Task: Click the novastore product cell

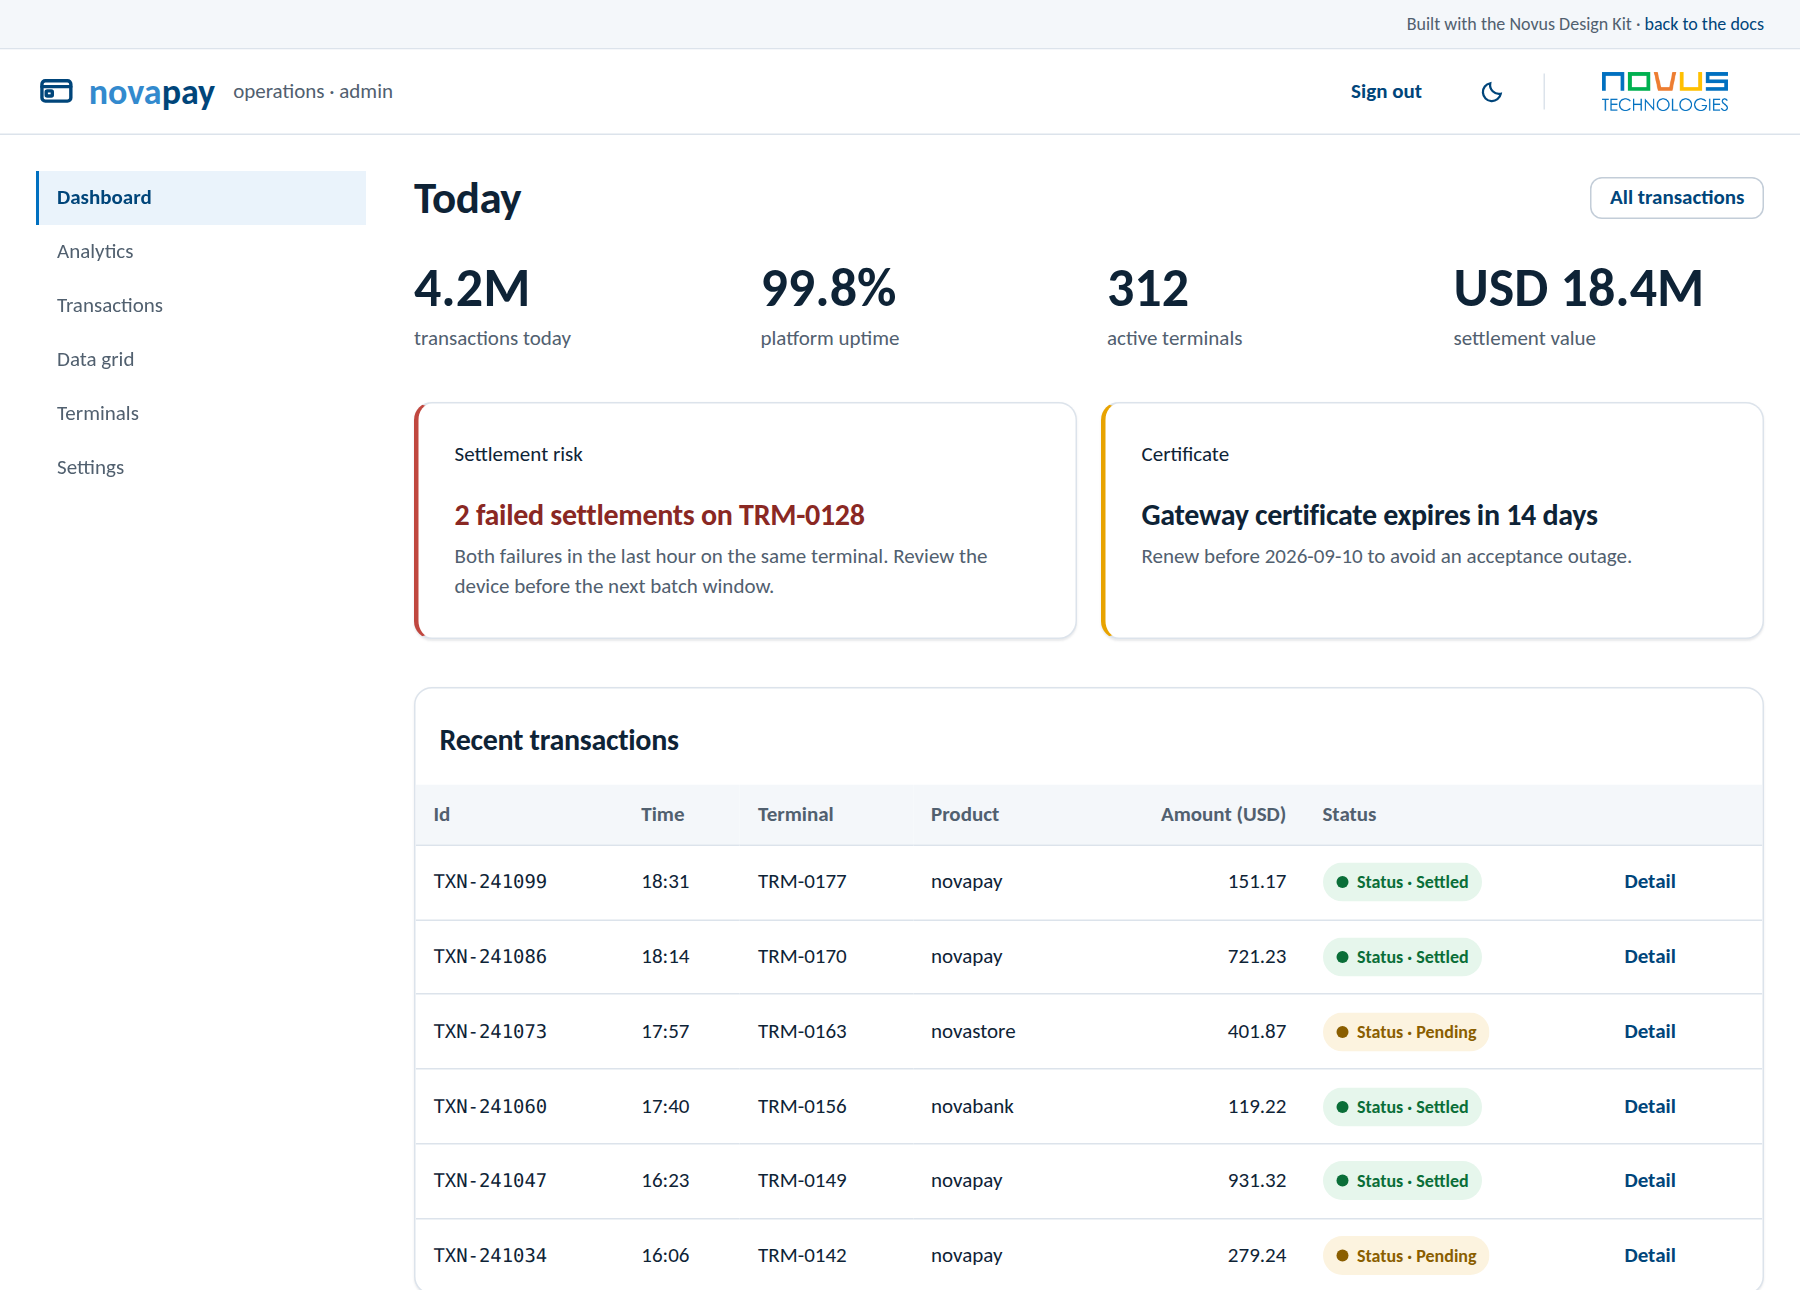Action: click(x=973, y=1032)
